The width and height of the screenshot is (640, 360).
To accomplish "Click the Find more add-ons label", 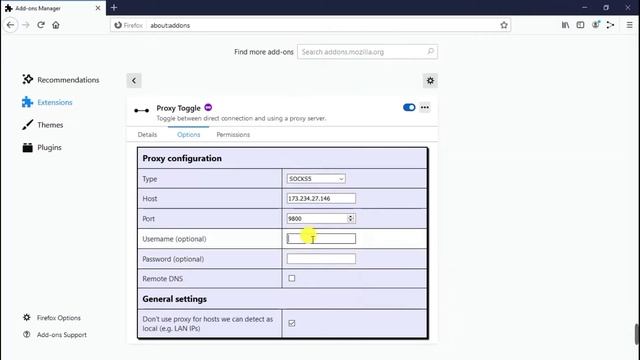I will pyautogui.click(x=264, y=52).
